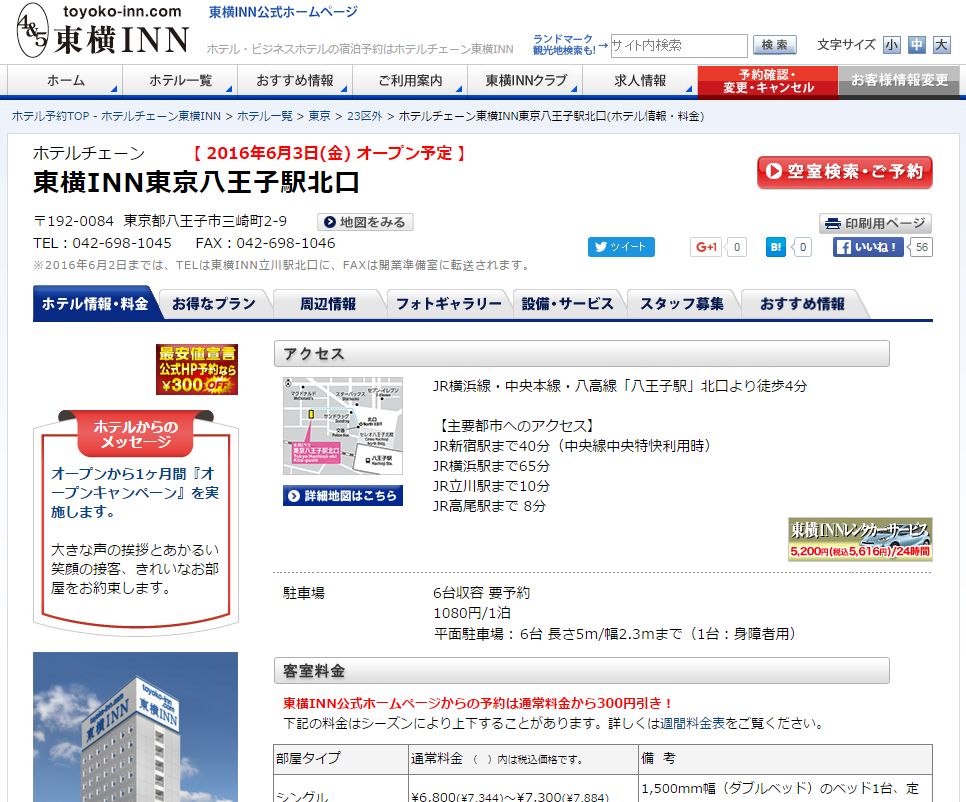Click the JR新宿駅まで40分 line
Viewport: 966px width, 802px height.
click(x=572, y=445)
